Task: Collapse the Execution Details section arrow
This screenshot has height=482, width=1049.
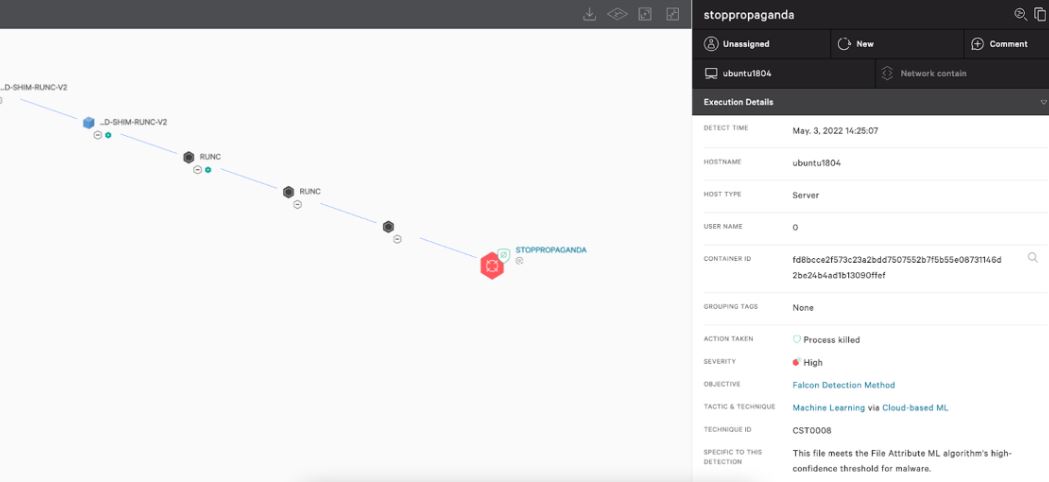Action: click(1043, 102)
